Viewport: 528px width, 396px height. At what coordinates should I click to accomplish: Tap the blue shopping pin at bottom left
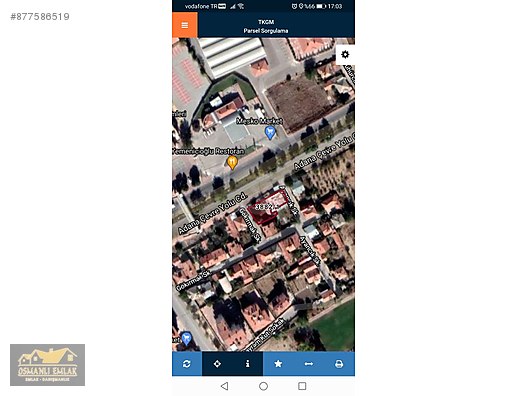coord(186,338)
